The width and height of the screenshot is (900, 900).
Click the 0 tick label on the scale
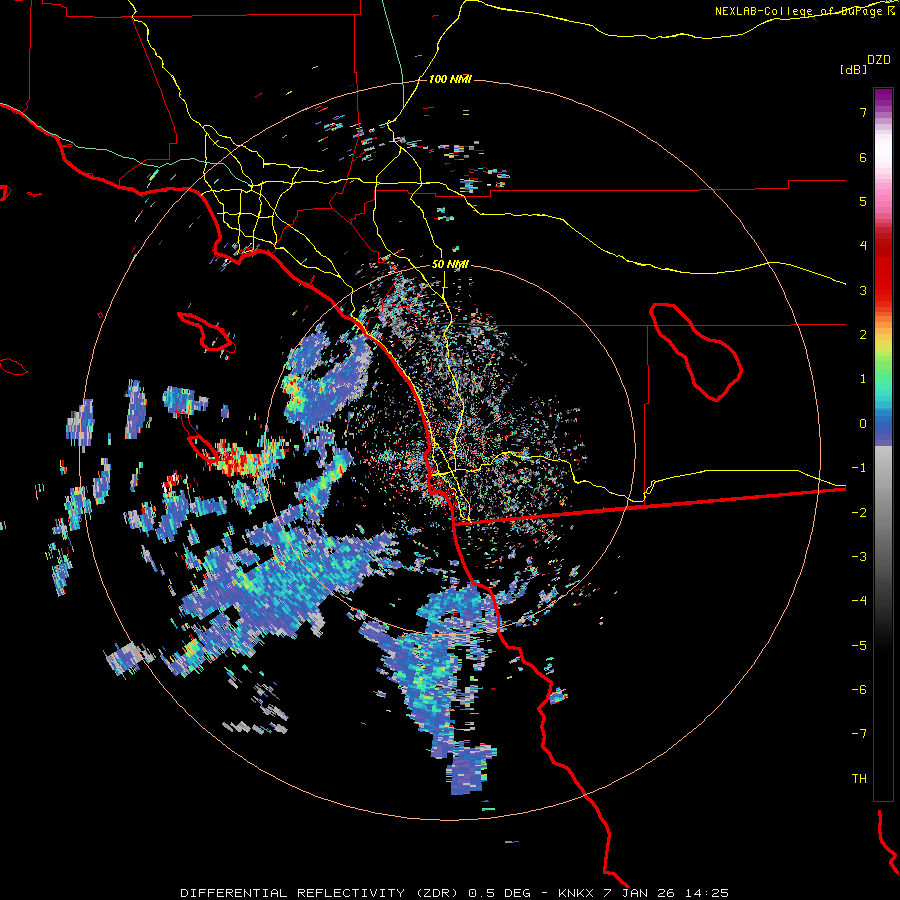click(863, 424)
